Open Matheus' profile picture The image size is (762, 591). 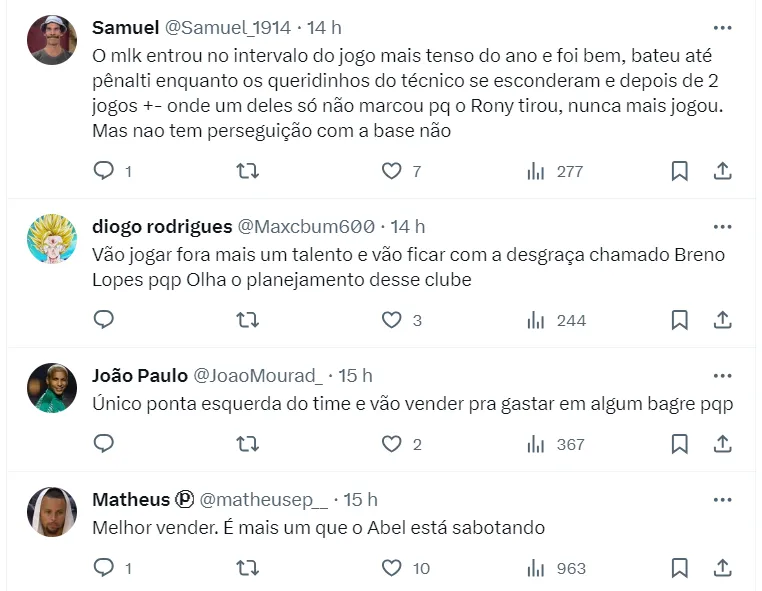click(x=52, y=512)
